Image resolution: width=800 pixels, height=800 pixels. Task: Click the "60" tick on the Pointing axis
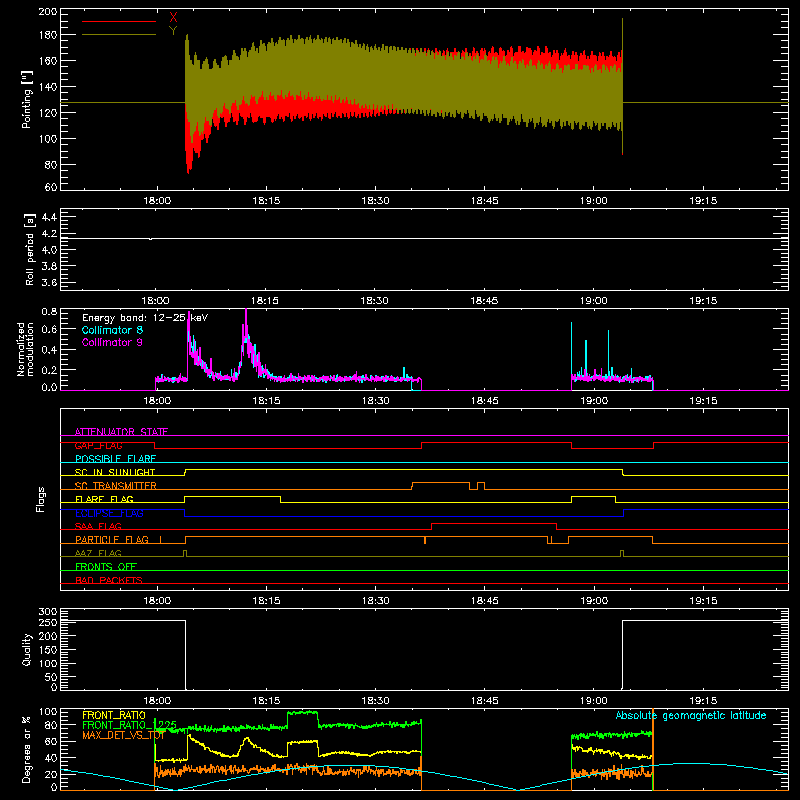click(51, 187)
